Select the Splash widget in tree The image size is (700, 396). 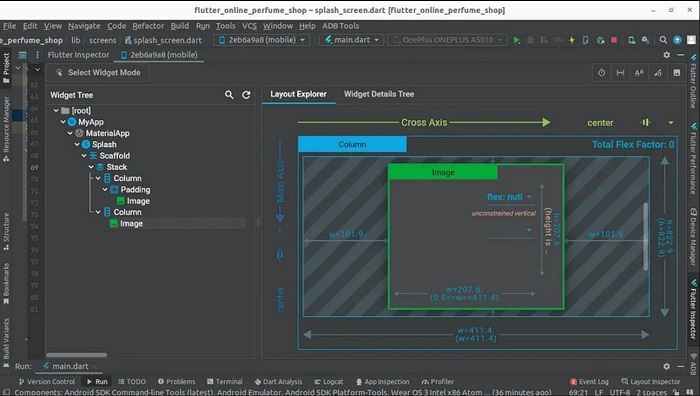[99, 144]
